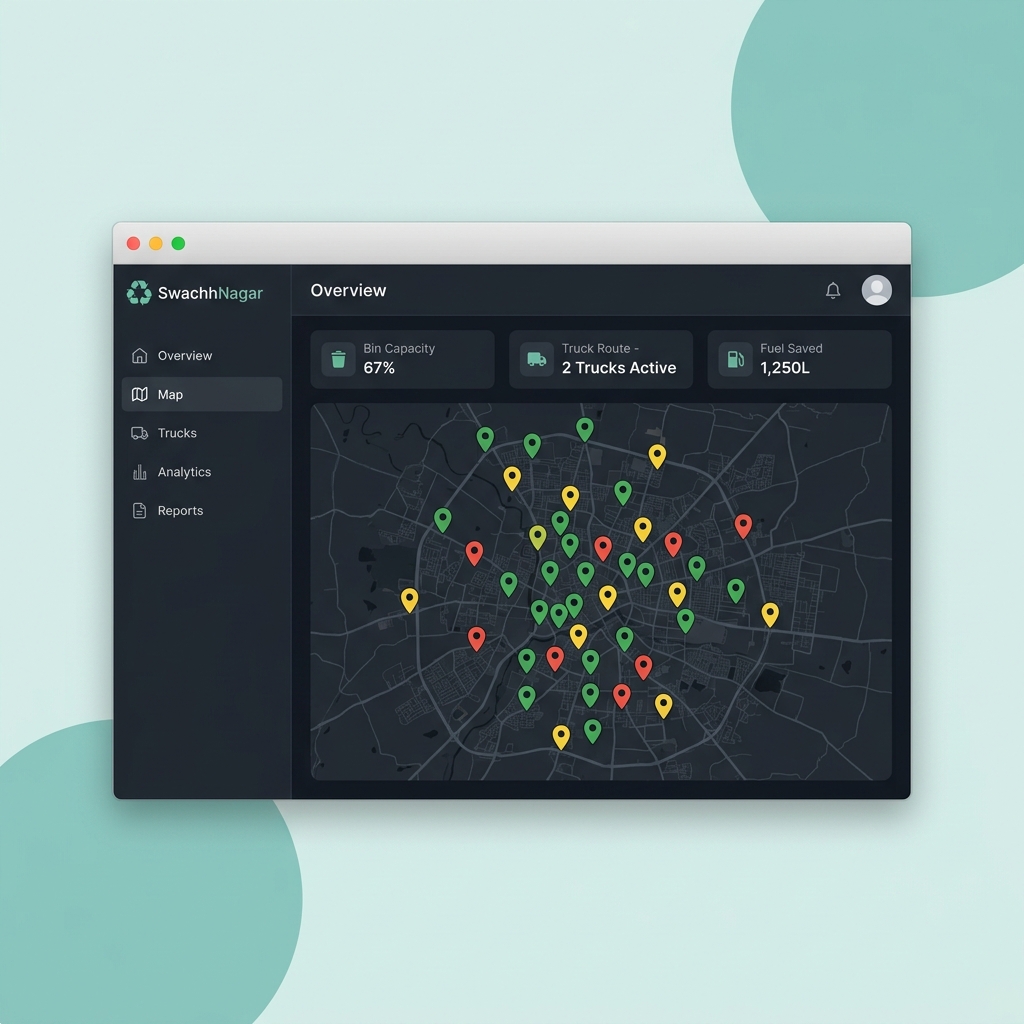
Task: Click the topmost green bin marker on map
Action: (x=584, y=429)
